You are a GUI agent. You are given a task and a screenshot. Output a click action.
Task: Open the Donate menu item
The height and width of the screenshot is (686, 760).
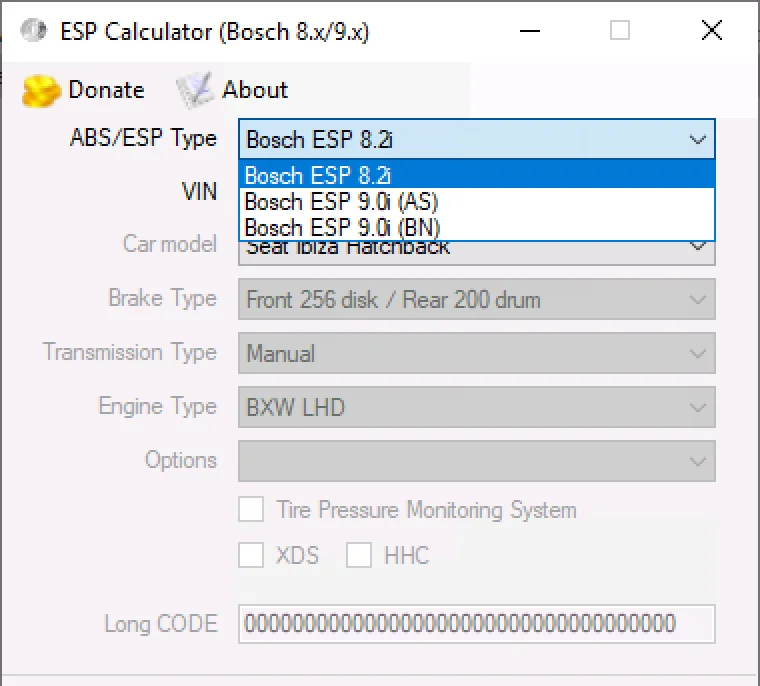[x=105, y=90]
